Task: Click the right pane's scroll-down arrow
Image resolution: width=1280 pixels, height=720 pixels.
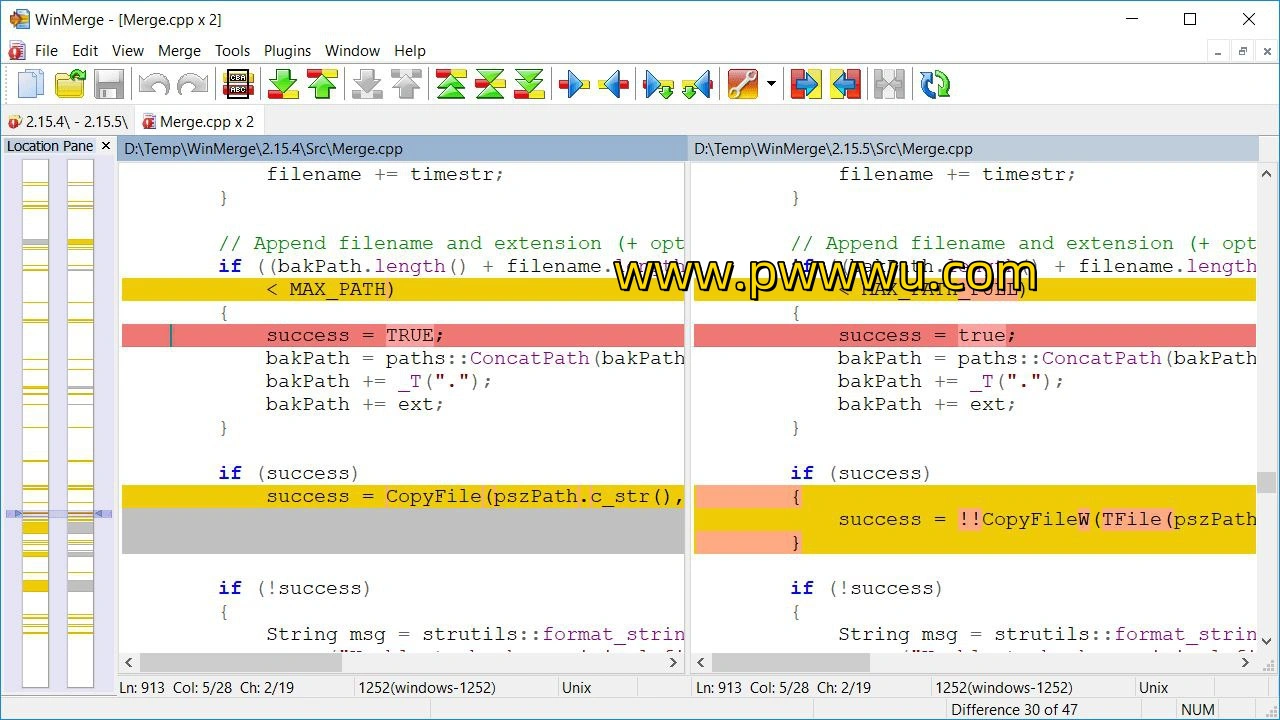Action: point(1267,641)
